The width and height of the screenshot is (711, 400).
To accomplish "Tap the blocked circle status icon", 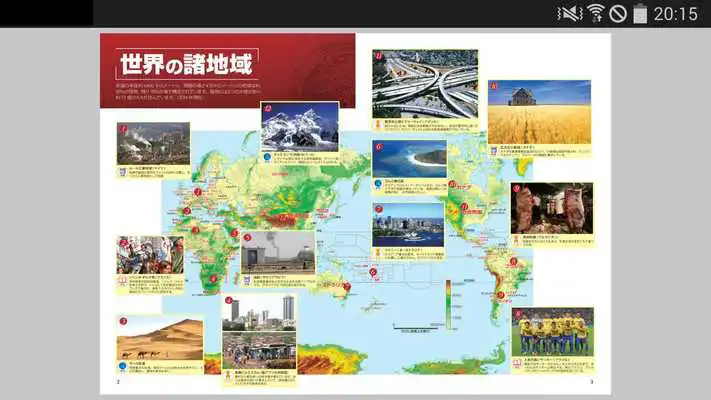I will coord(618,13).
